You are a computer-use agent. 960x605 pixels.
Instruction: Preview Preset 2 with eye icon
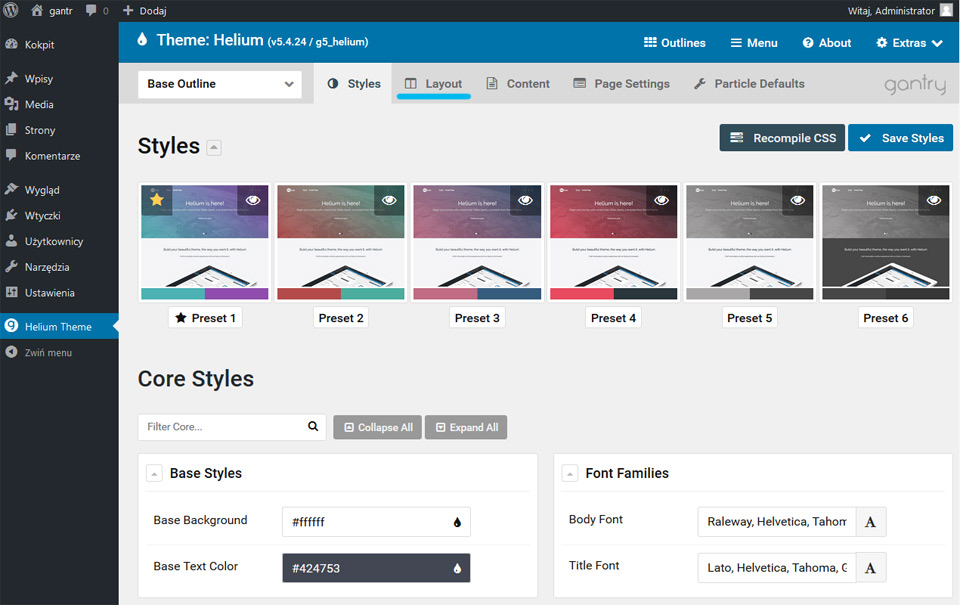tap(389, 200)
